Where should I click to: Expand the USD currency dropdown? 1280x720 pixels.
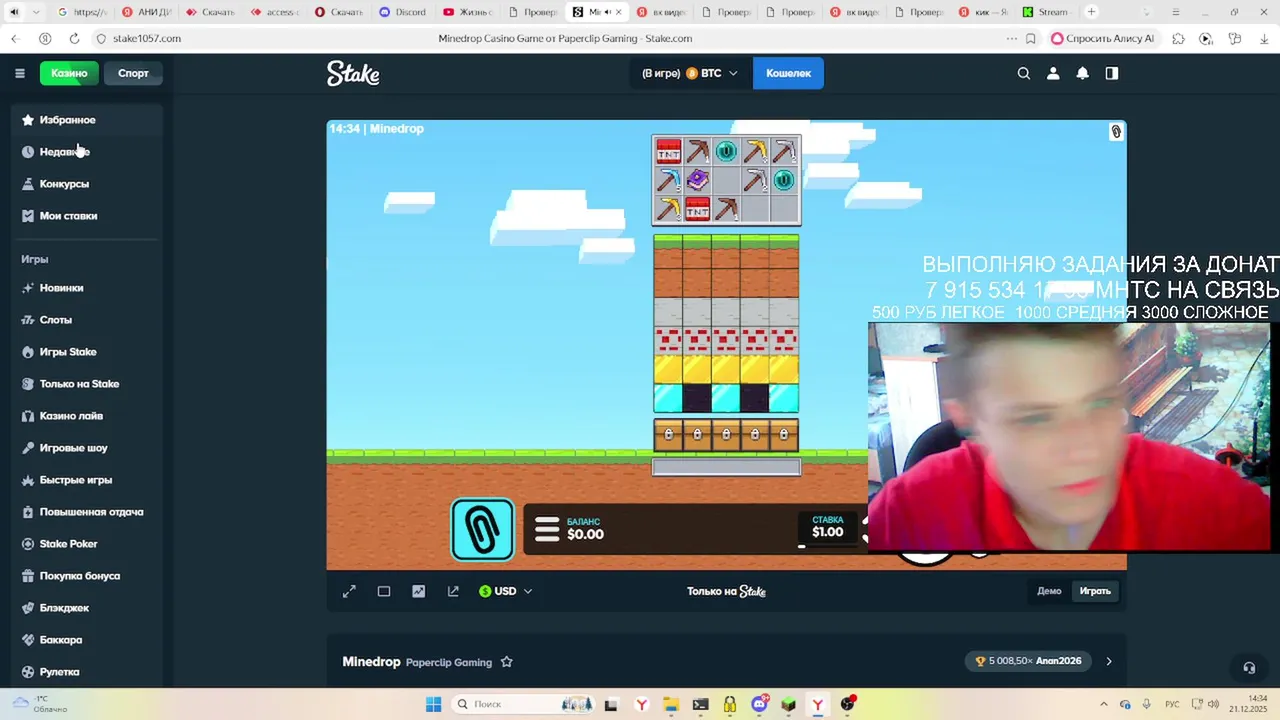[506, 591]
